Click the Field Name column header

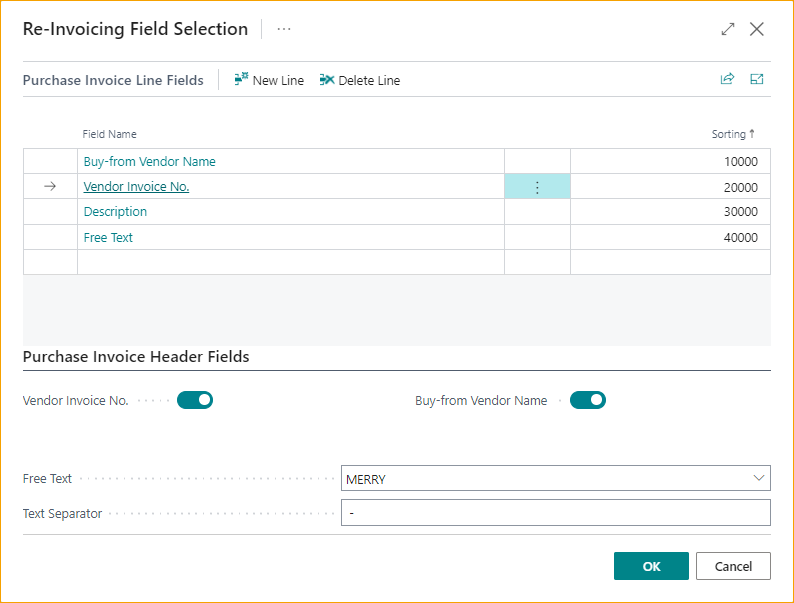[110, 134]
